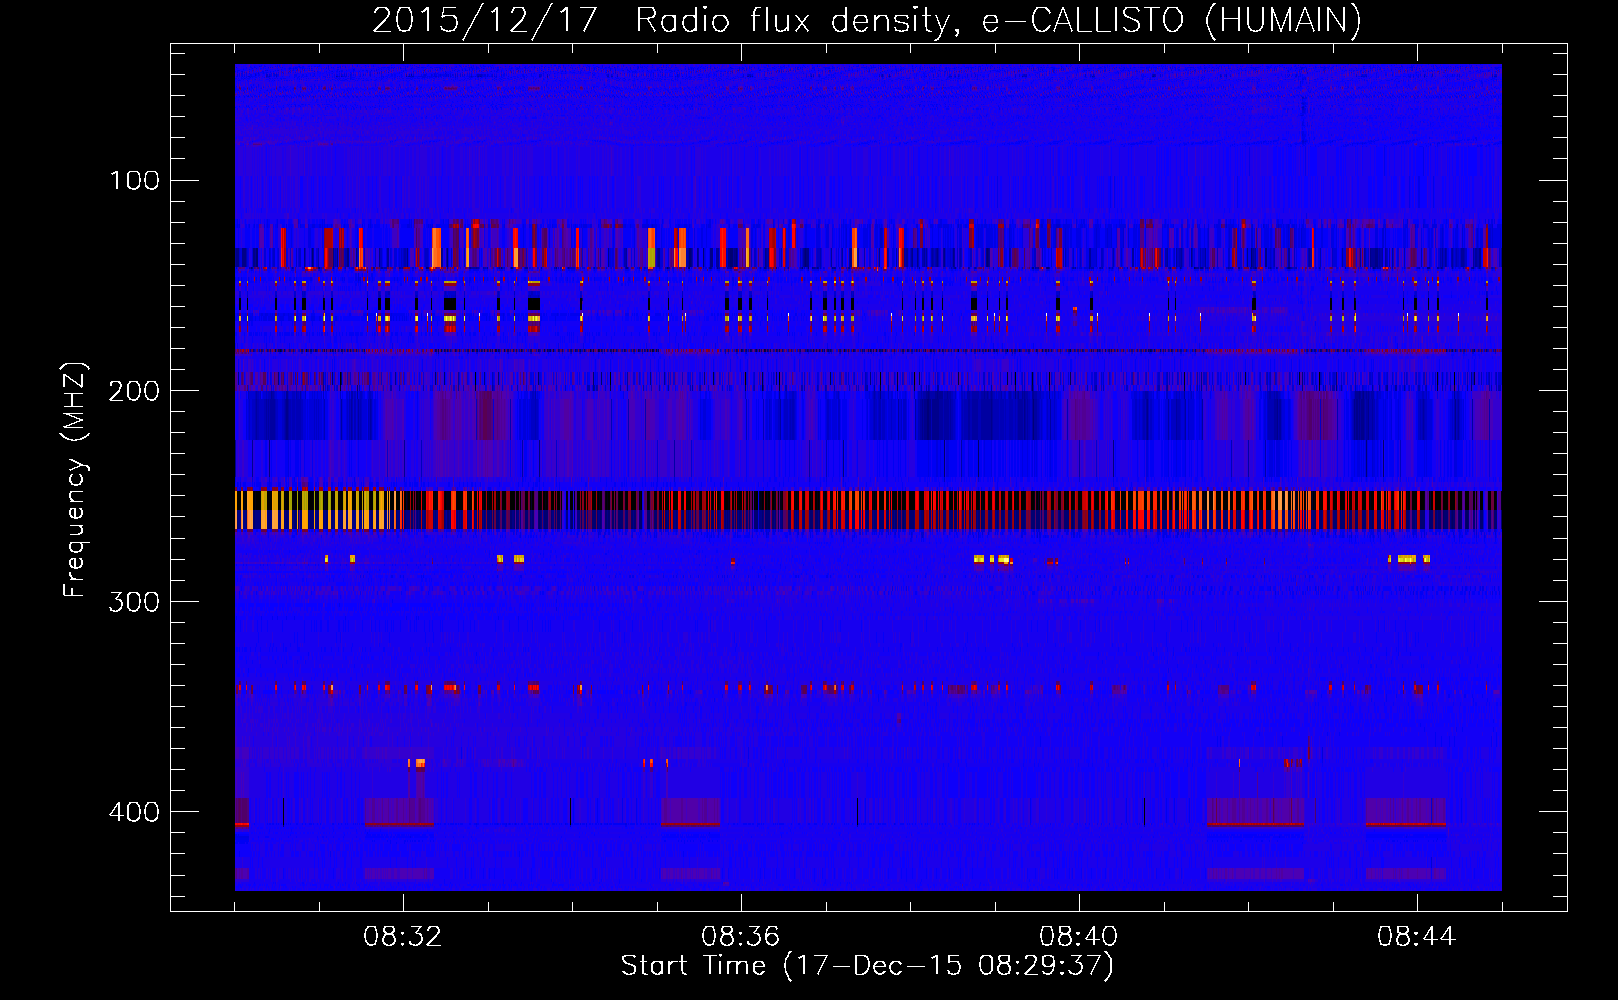Click the '08:40' time tick label
Viewport: 1618px width, 1000px height.
coord(1079,937)
